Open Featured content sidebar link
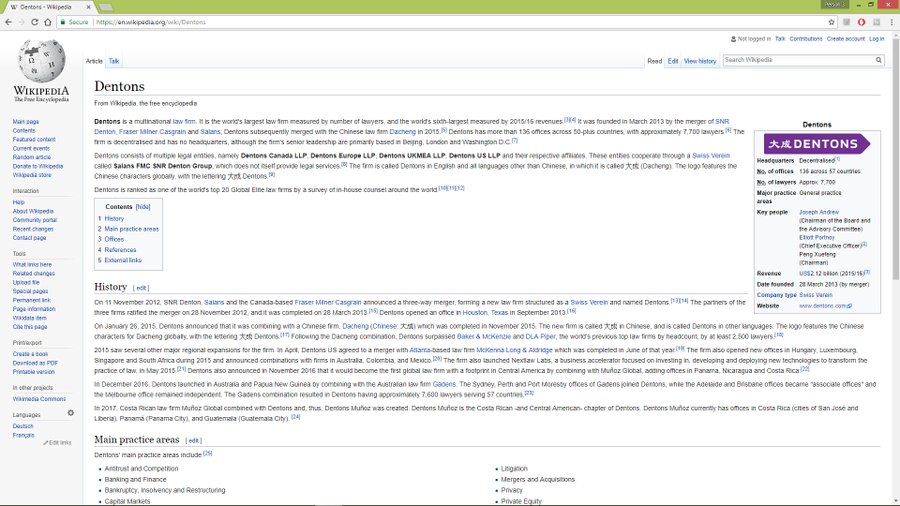 [x=34, y=139]
